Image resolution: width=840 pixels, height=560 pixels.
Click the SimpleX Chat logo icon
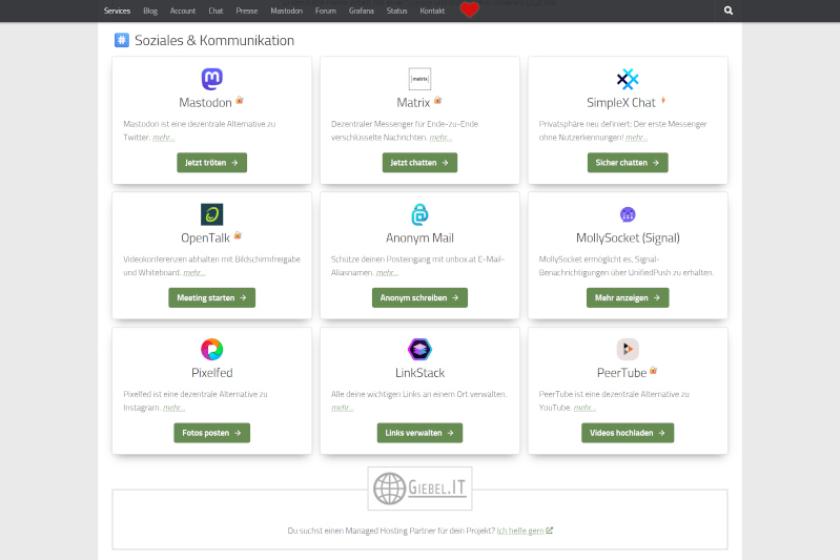(627, 79)
